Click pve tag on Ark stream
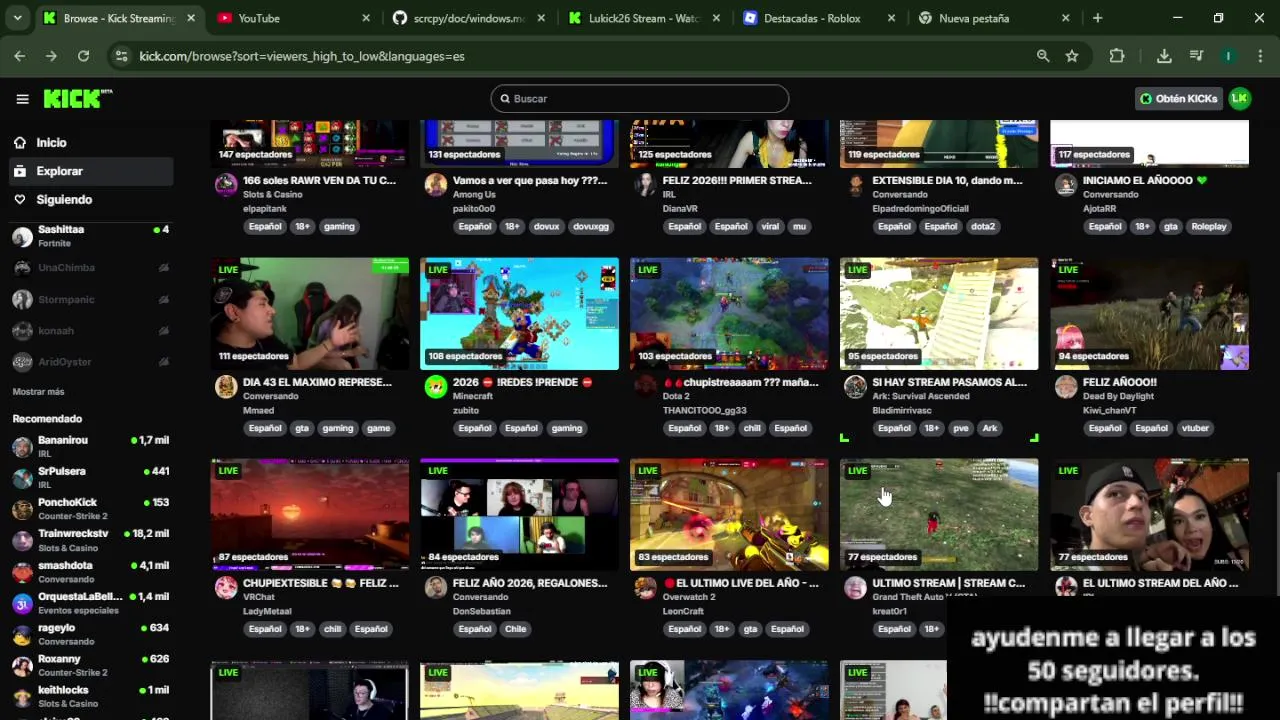Viewport: 1280px width, 720px height. [x=961, y=428]
